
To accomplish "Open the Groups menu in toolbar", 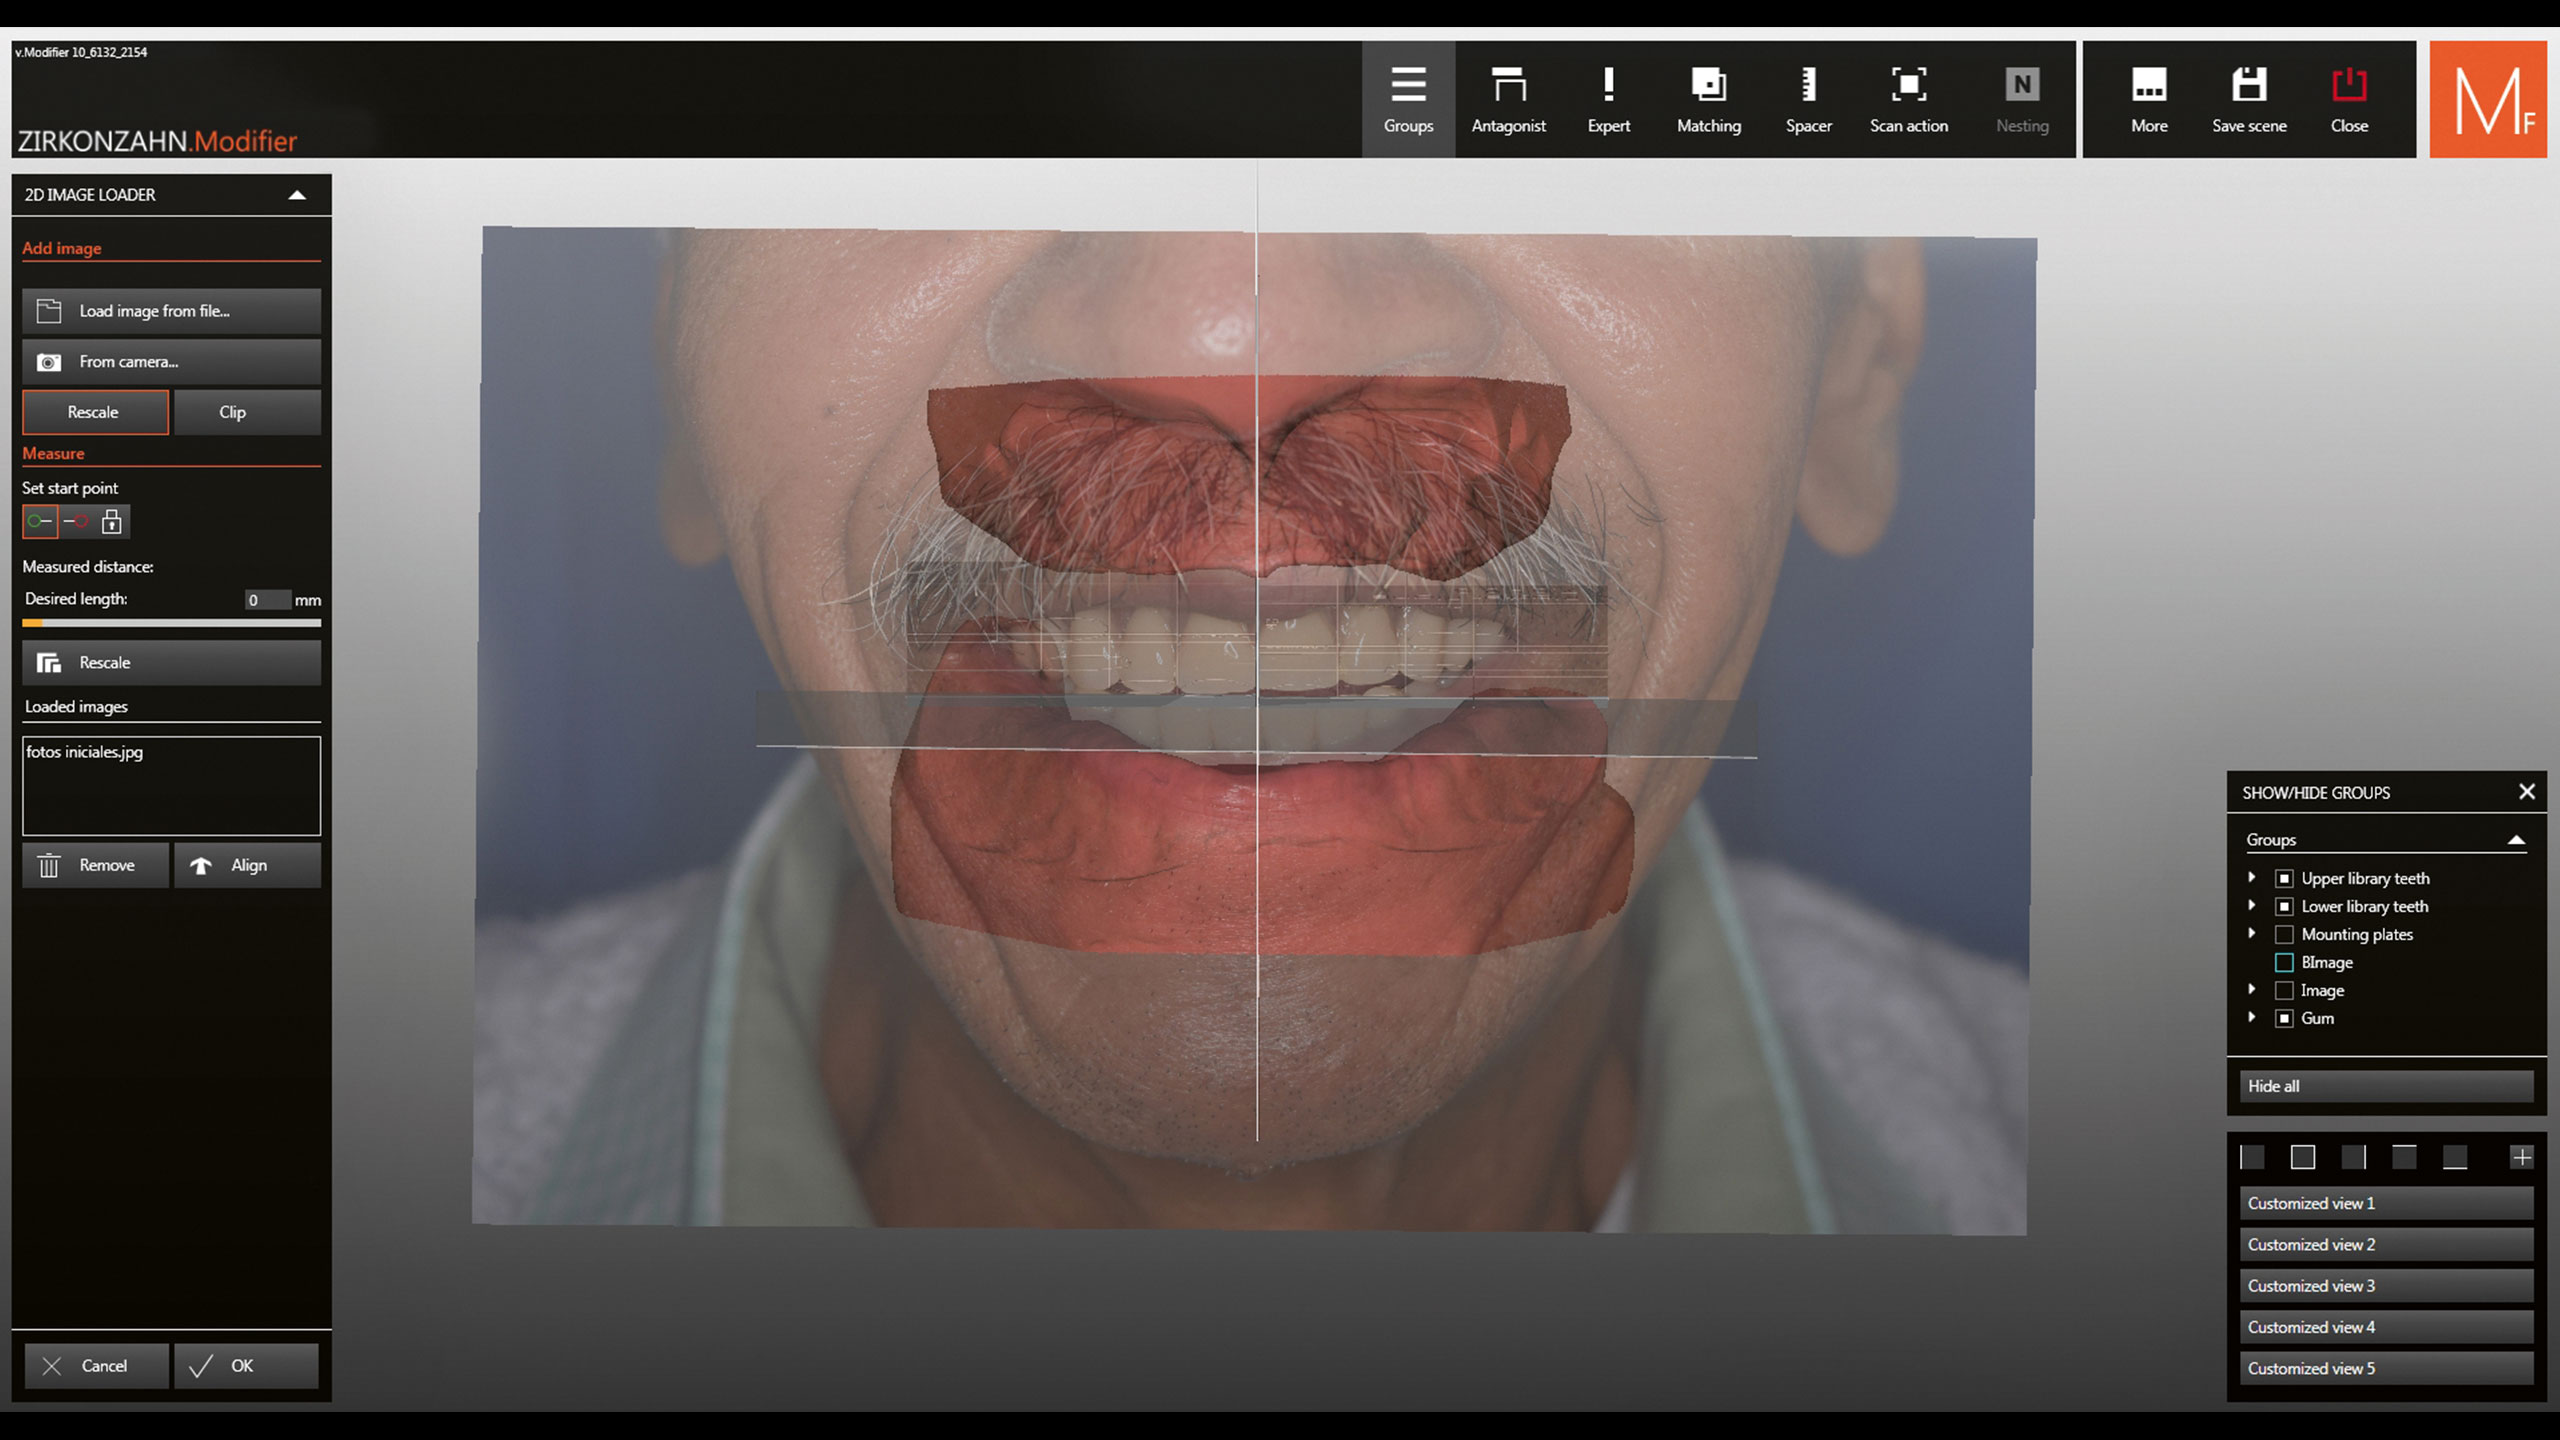I will [1408, 99].
